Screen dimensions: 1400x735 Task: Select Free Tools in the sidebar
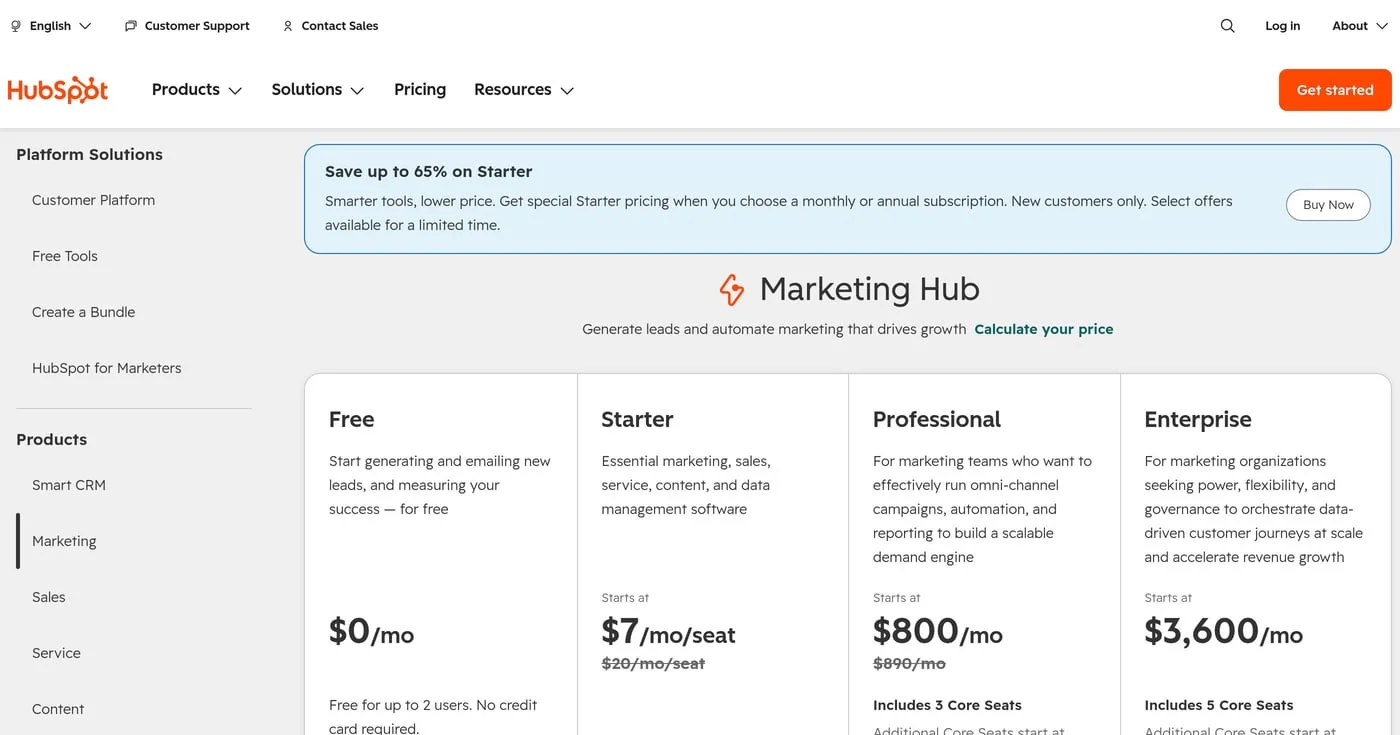[x=65, y=256]
